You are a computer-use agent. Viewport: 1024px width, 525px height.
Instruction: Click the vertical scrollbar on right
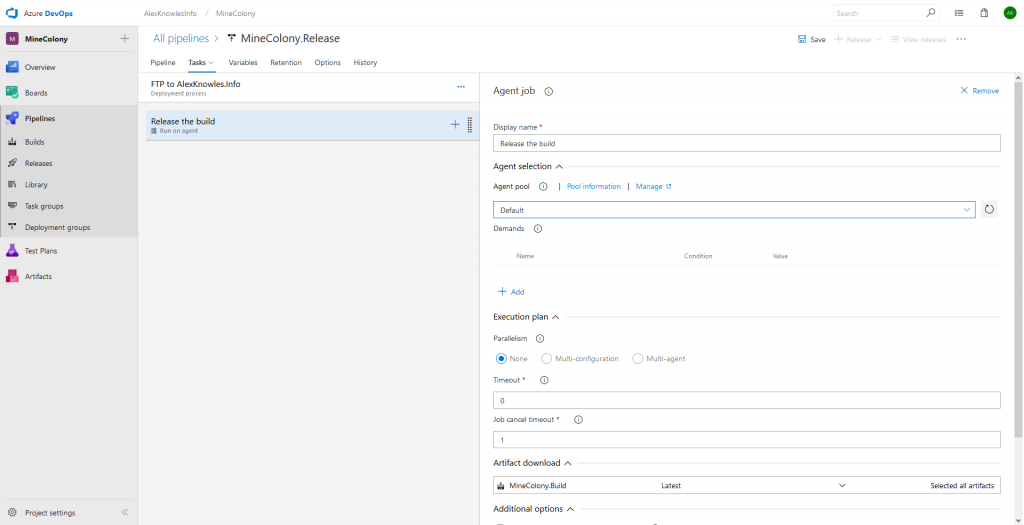tap(1018, 260)
